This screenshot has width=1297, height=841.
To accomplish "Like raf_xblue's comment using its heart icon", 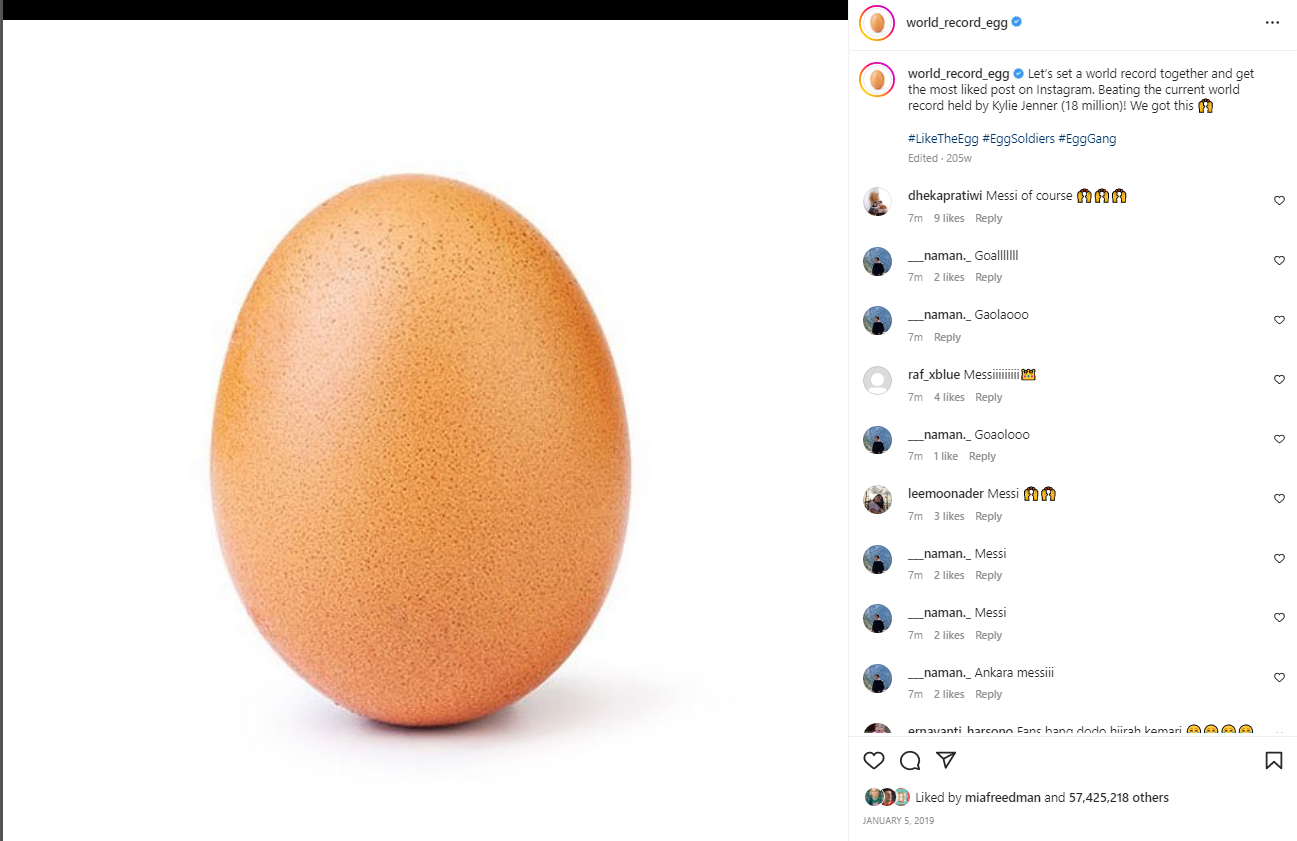I will pyautogui.click(x=1279, y=379).
